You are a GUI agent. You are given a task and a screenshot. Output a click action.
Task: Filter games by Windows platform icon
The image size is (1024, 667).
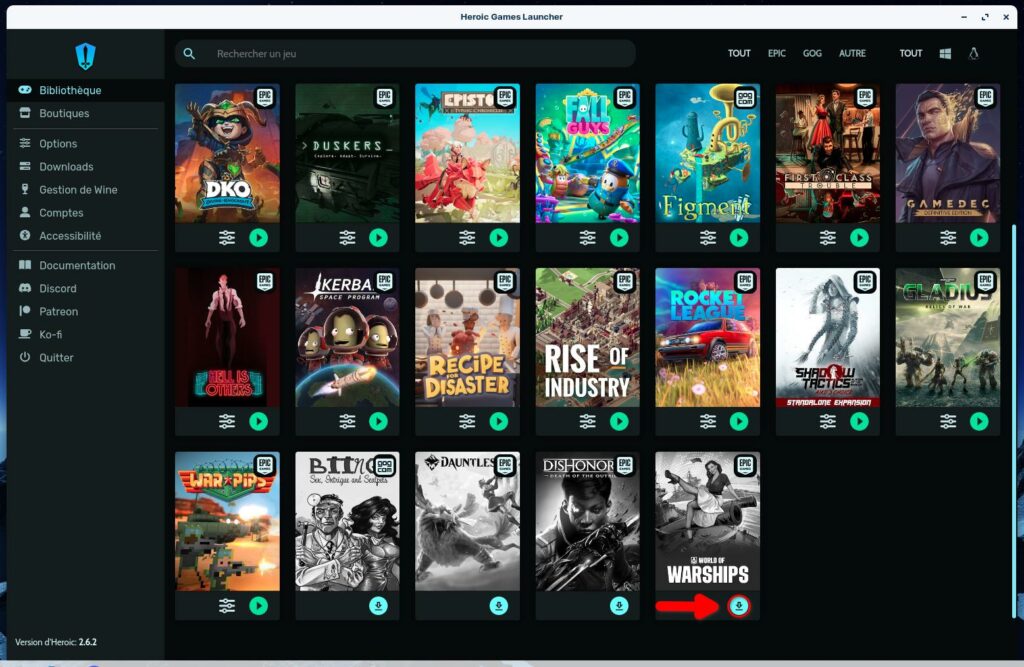click(x=945, y=53)
